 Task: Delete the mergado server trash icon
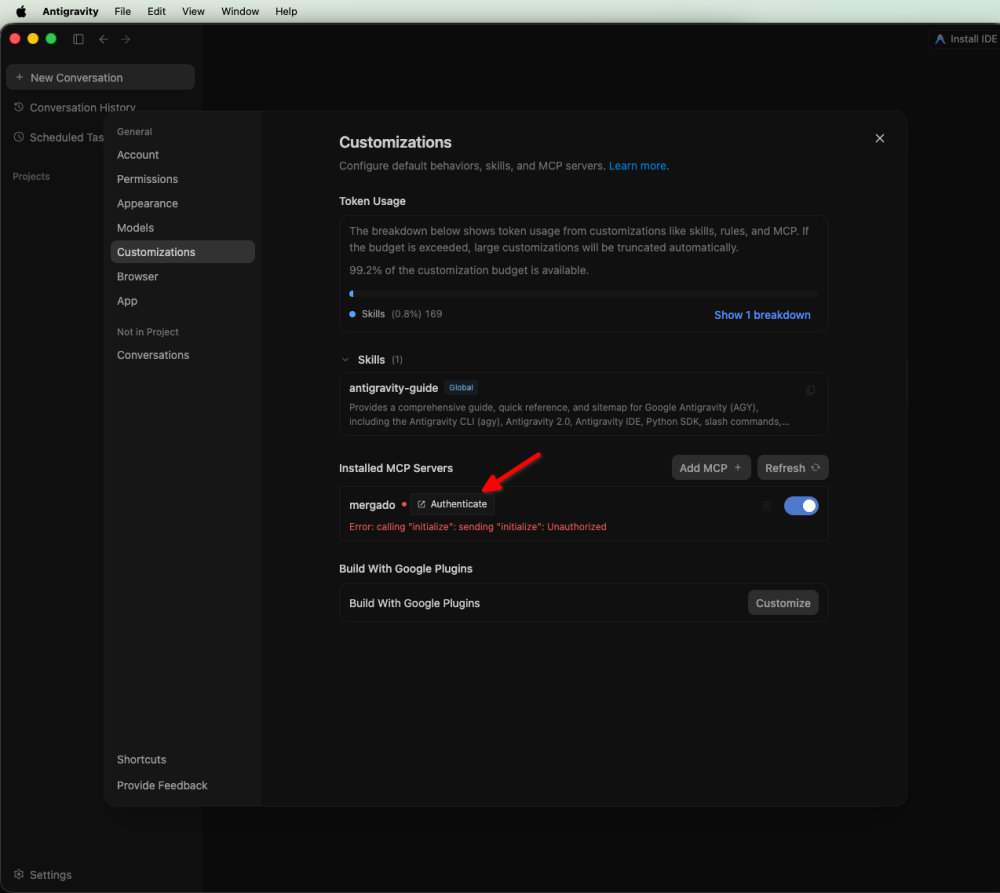767,506
